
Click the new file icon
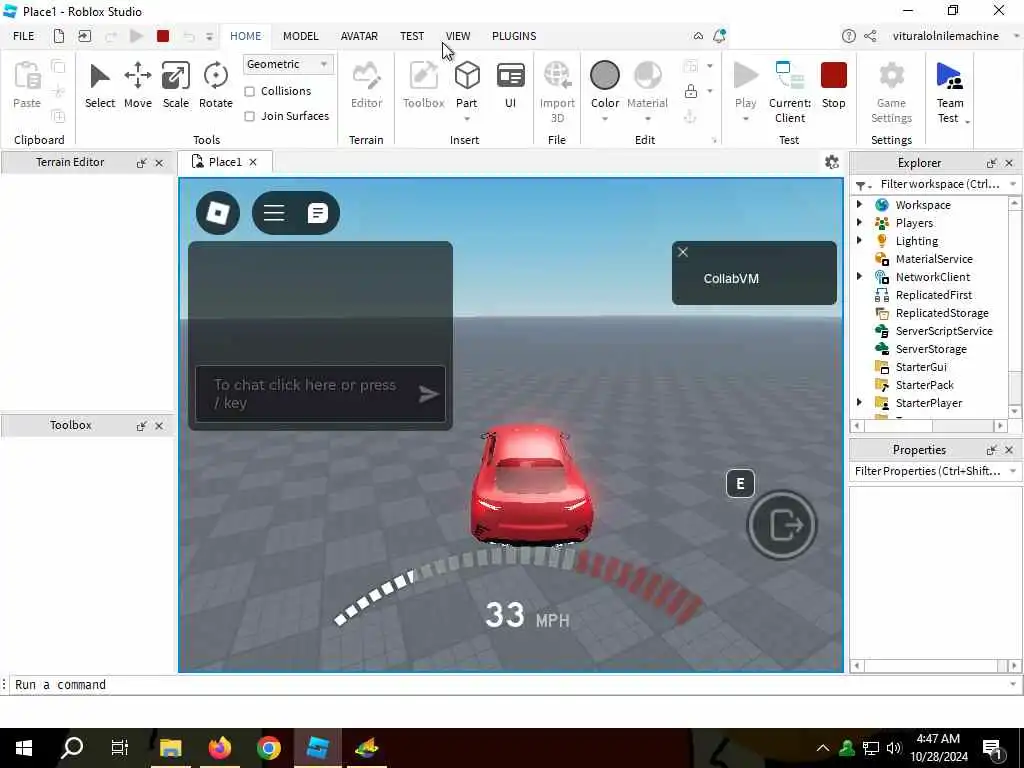pyautogui.click(x=59, y=36)
